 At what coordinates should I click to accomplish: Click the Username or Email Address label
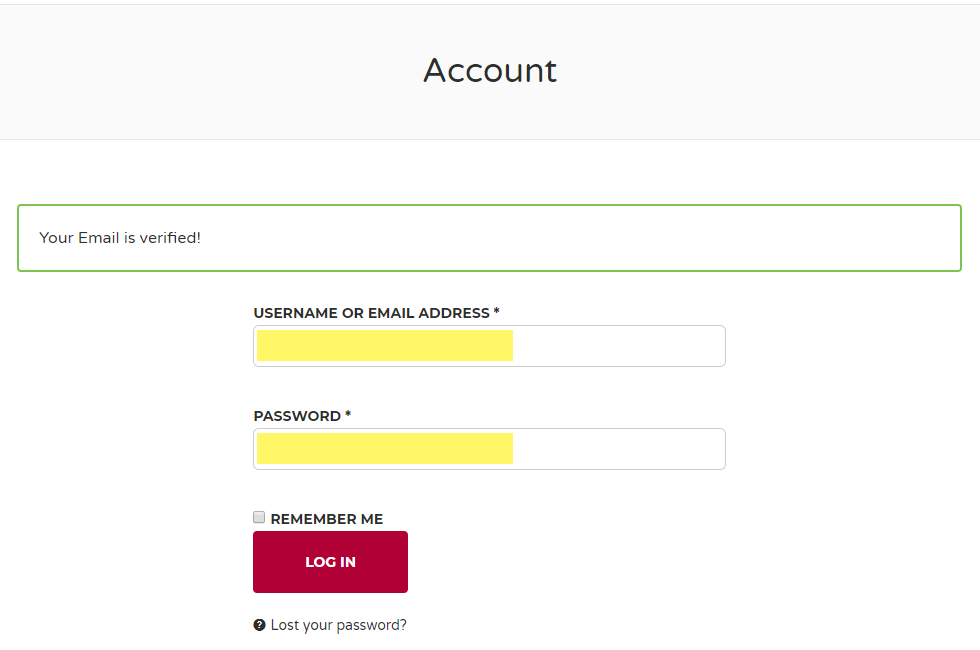pos(371,313)
